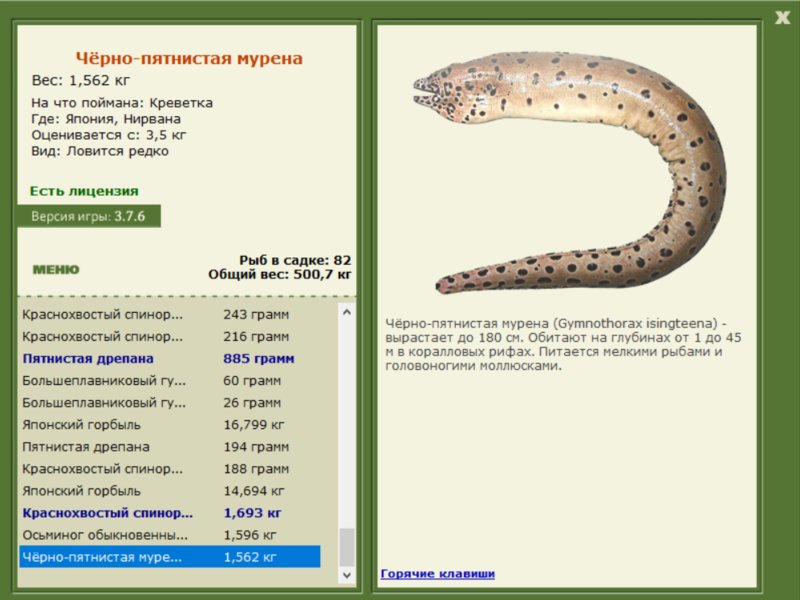Select Японский горбыль 14,694 кг row

click(x=170, y=491)
